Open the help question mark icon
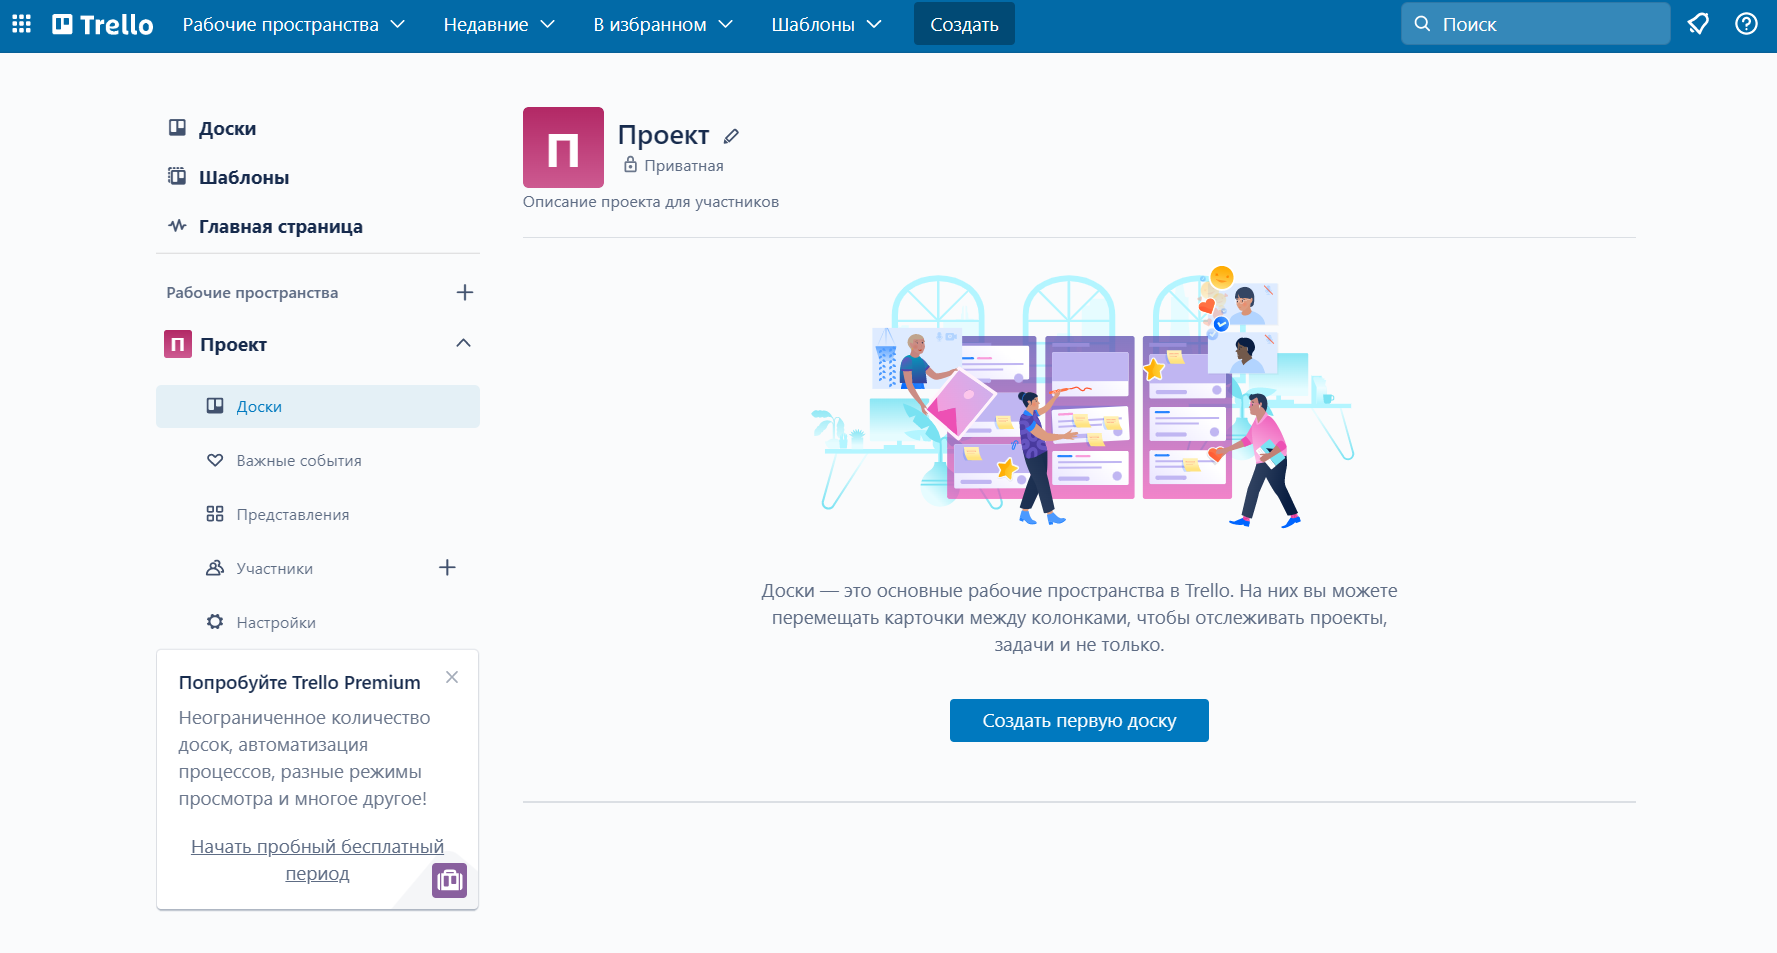Image resolution: width=1777 pixels, height=953 pixels. click(x=1746, y=24)
